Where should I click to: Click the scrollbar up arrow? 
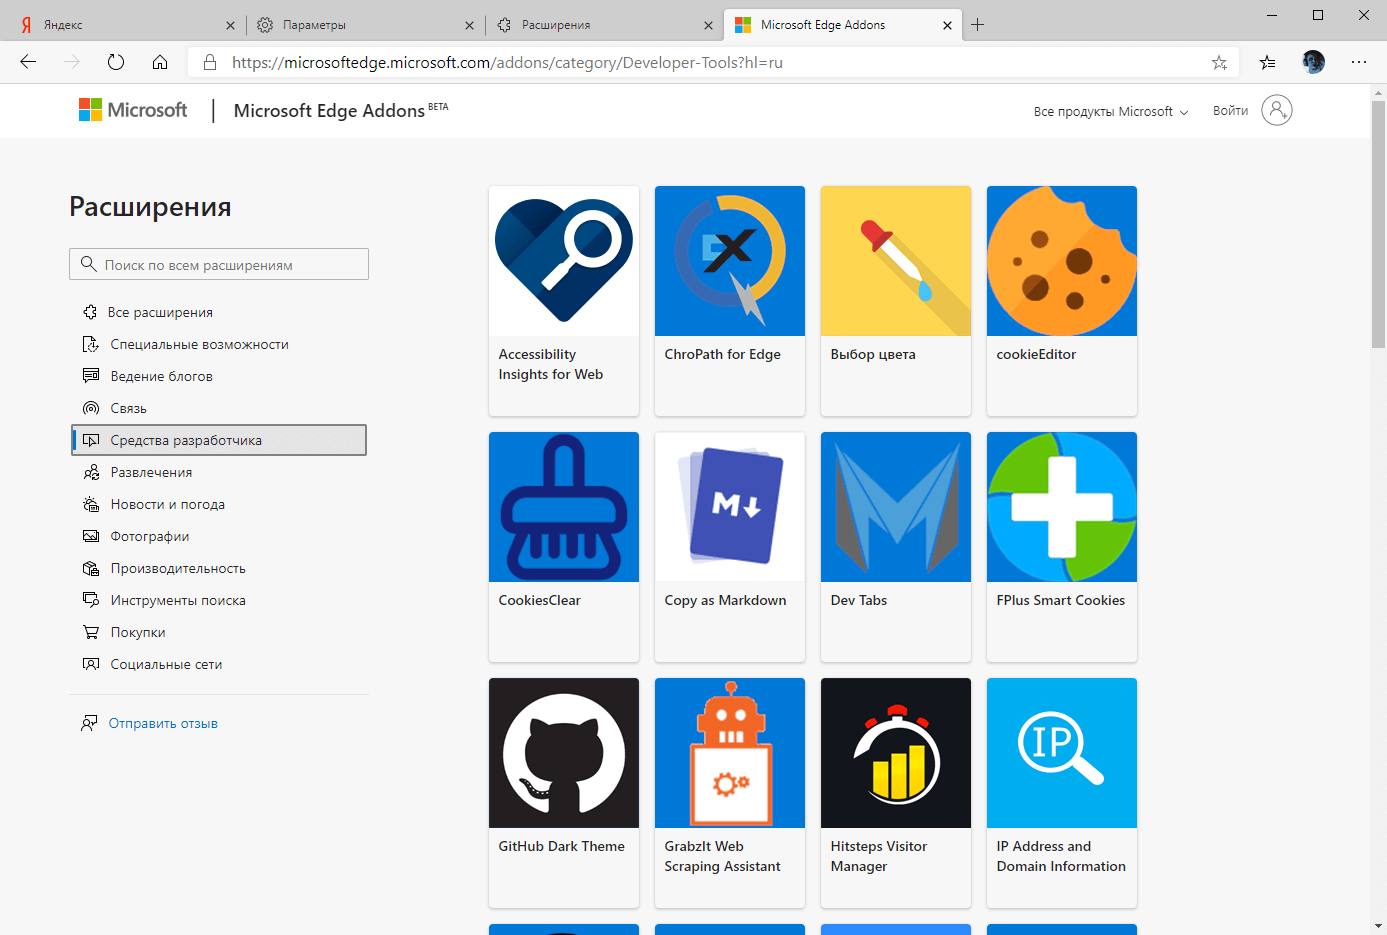1379,93
